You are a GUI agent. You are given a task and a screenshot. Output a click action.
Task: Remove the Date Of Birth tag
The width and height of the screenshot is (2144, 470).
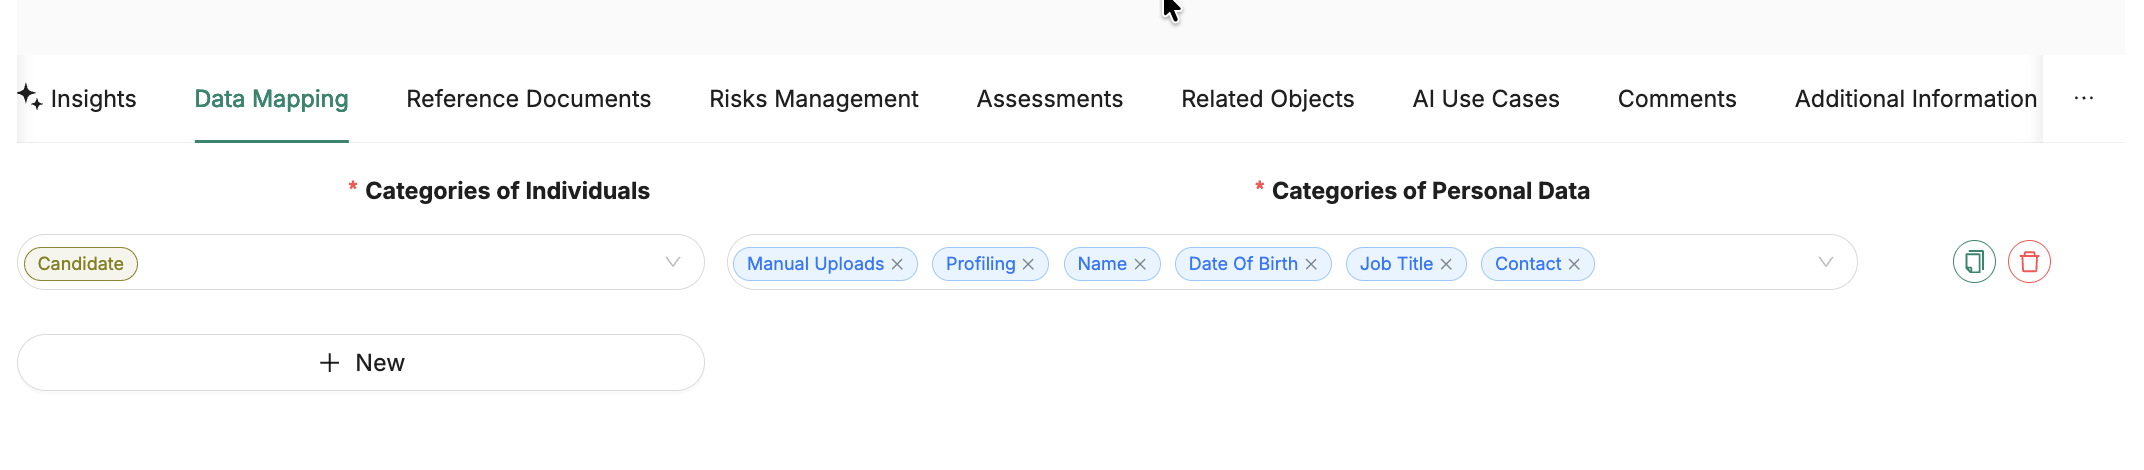pos(1311,264)
